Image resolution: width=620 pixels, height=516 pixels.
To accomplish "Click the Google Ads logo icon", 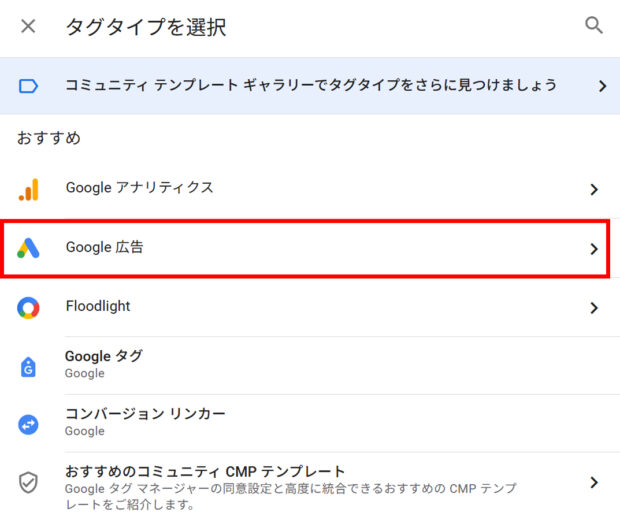I will pos(28,248).
